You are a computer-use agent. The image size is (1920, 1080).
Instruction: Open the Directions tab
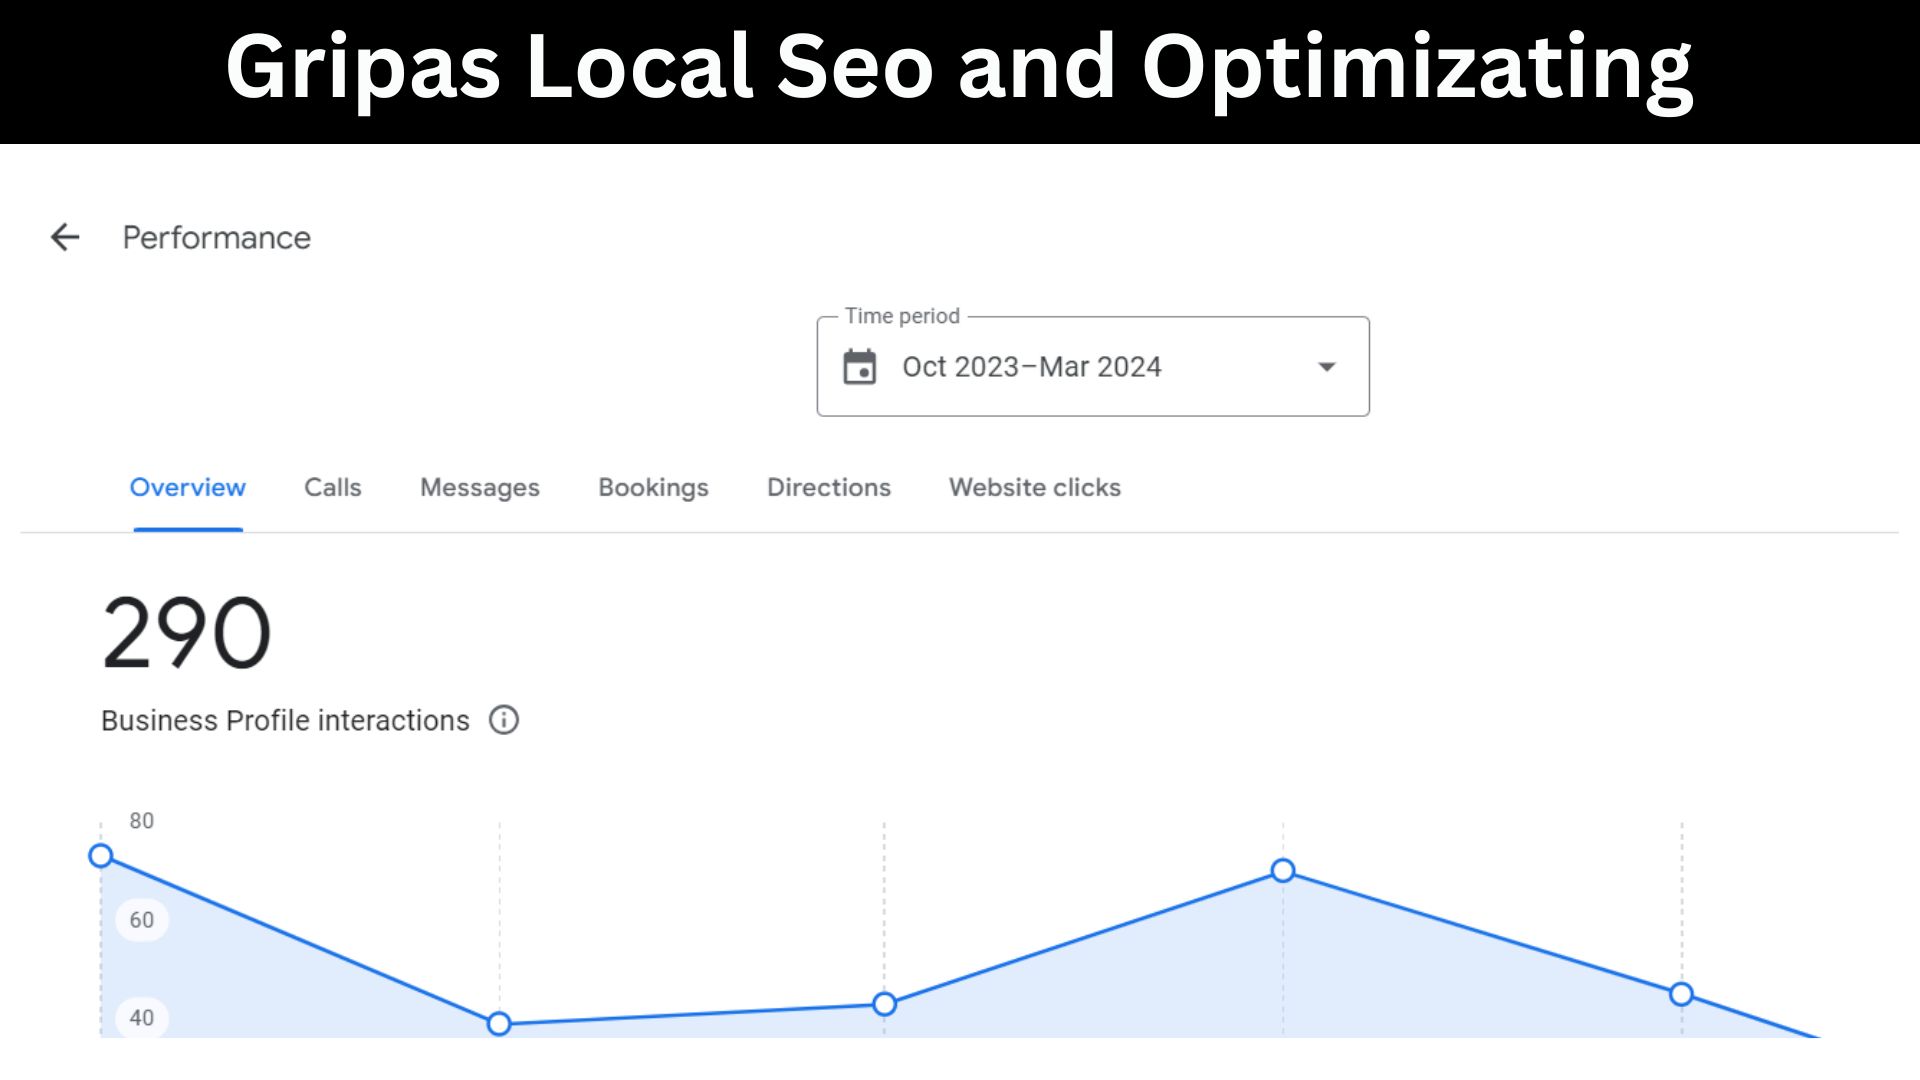click(x=829, y=487)
